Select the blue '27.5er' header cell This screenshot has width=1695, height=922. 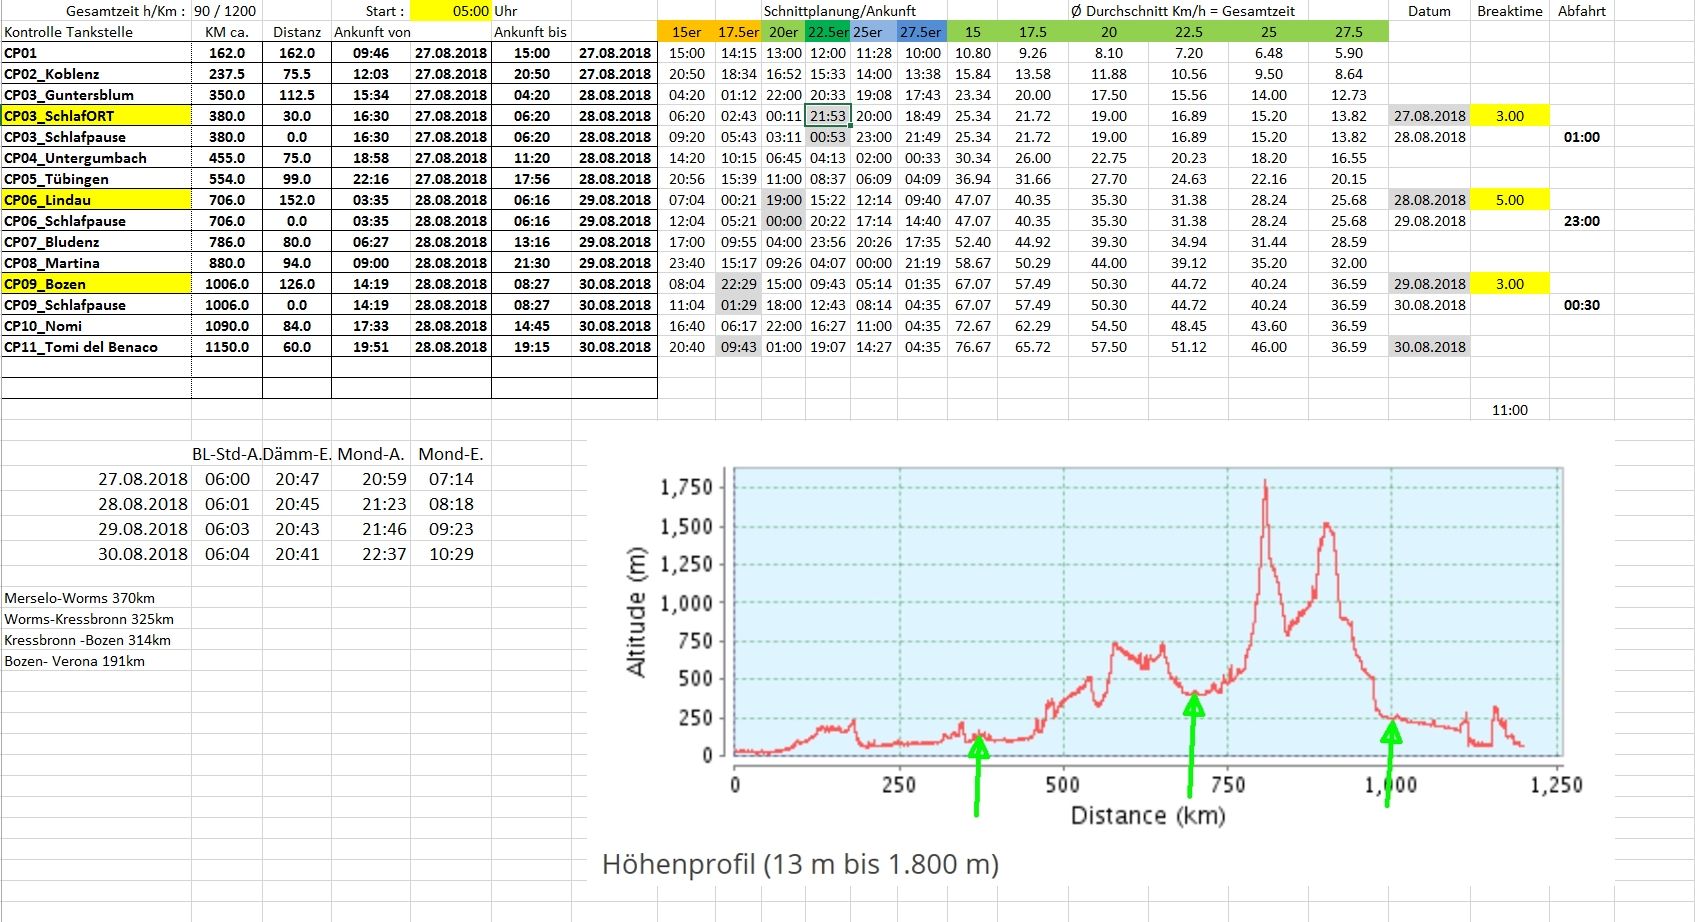[x=921, y=32]
